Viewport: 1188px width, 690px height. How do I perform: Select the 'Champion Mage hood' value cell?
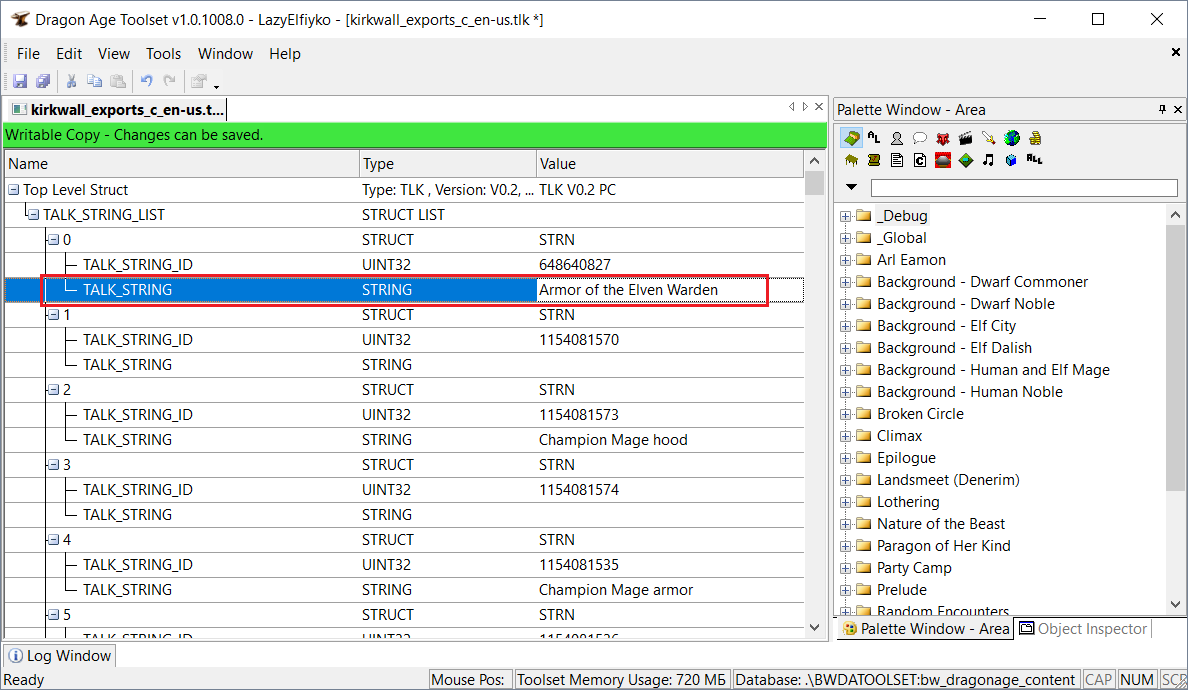(x=670, y=440)
